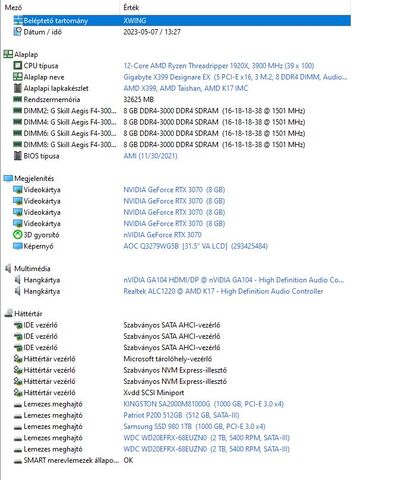Screen dimensions: 399x480
Task: Click the Megjelenítés section monitor icon
Action: pyautogui.click(x=8, y=178)
